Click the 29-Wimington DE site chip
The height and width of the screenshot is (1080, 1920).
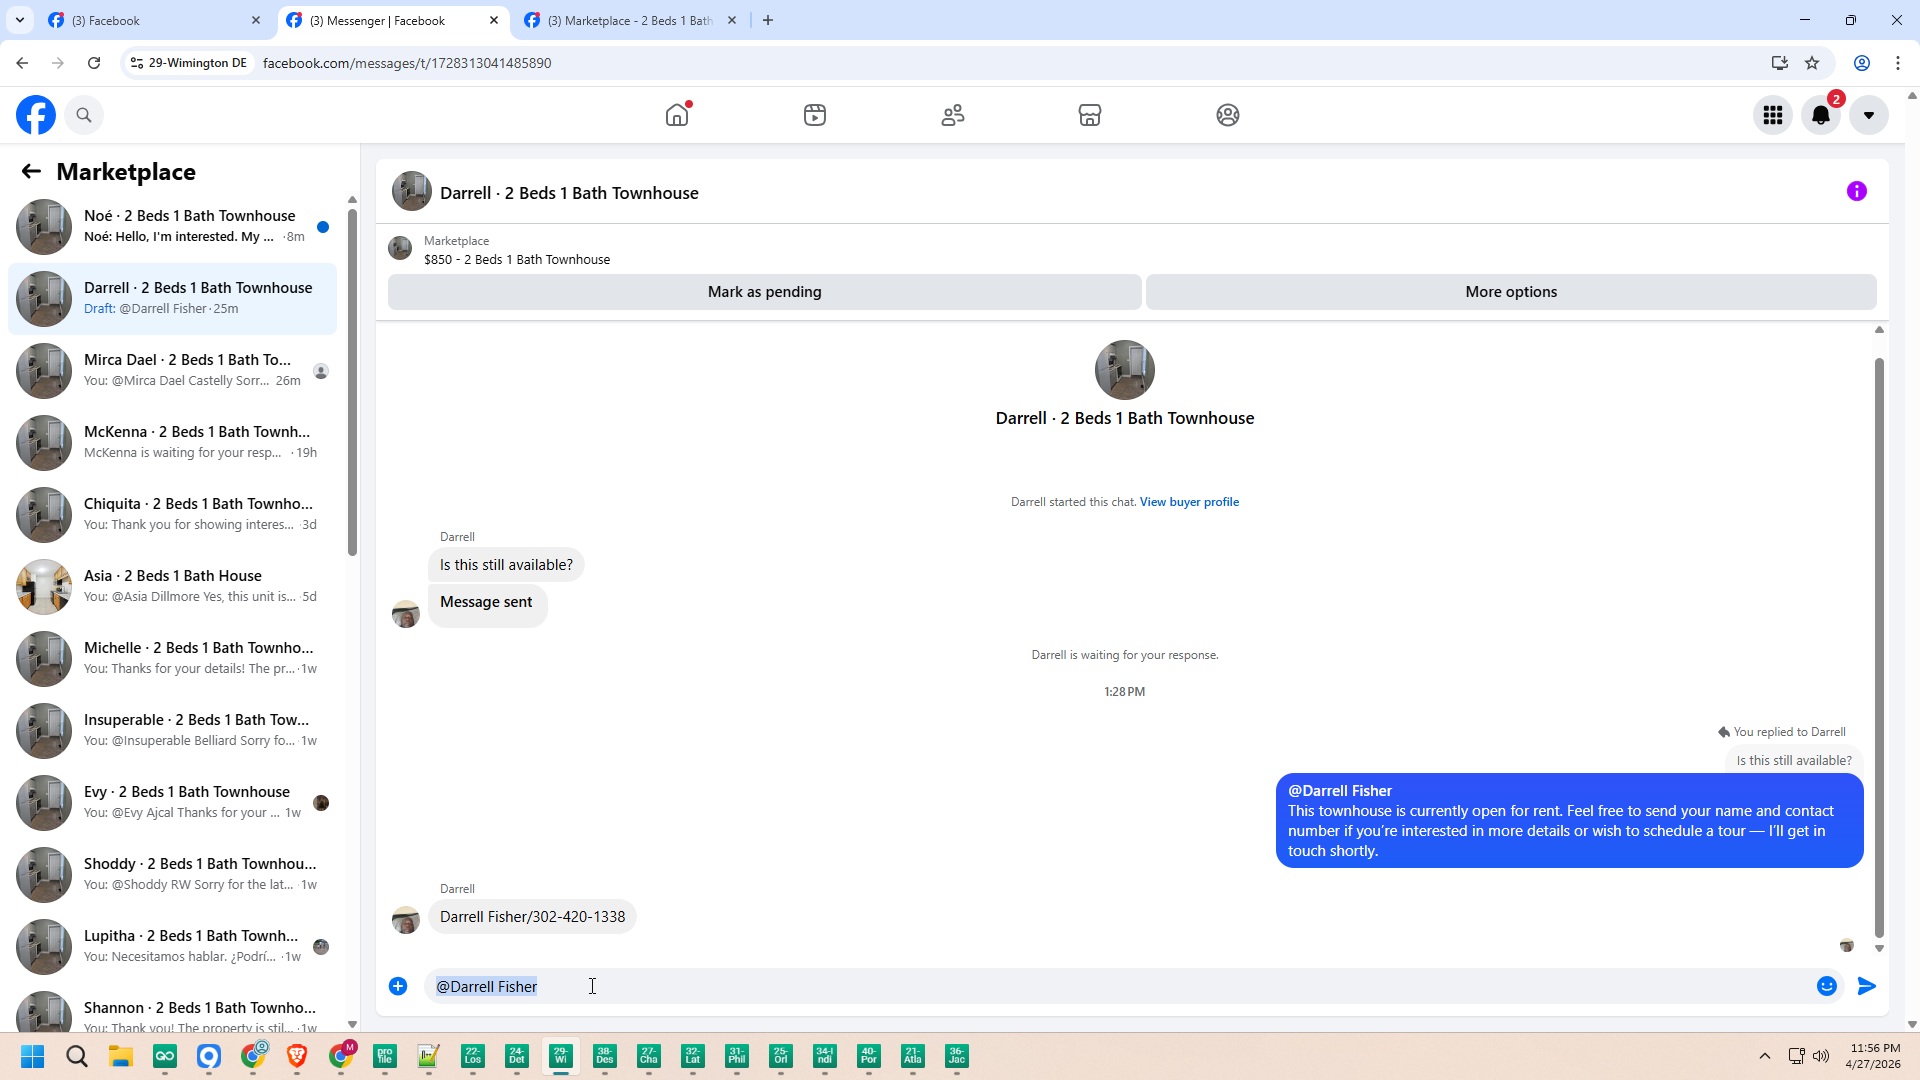[189, 63]
